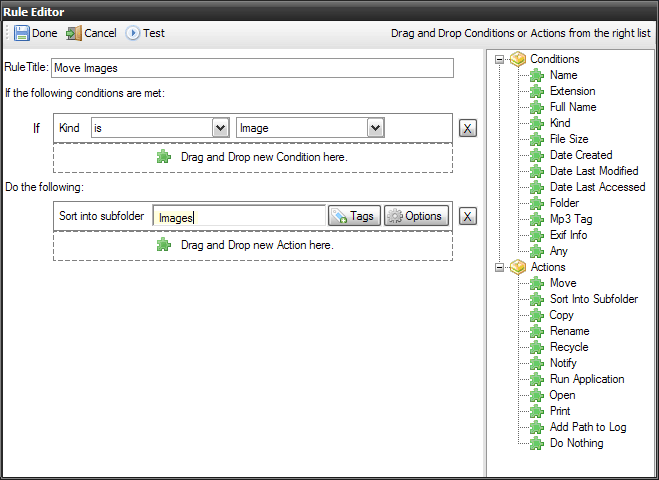Click the Kind label in condition row
Viewport: 659px width, 480px height.
point(69,128)
